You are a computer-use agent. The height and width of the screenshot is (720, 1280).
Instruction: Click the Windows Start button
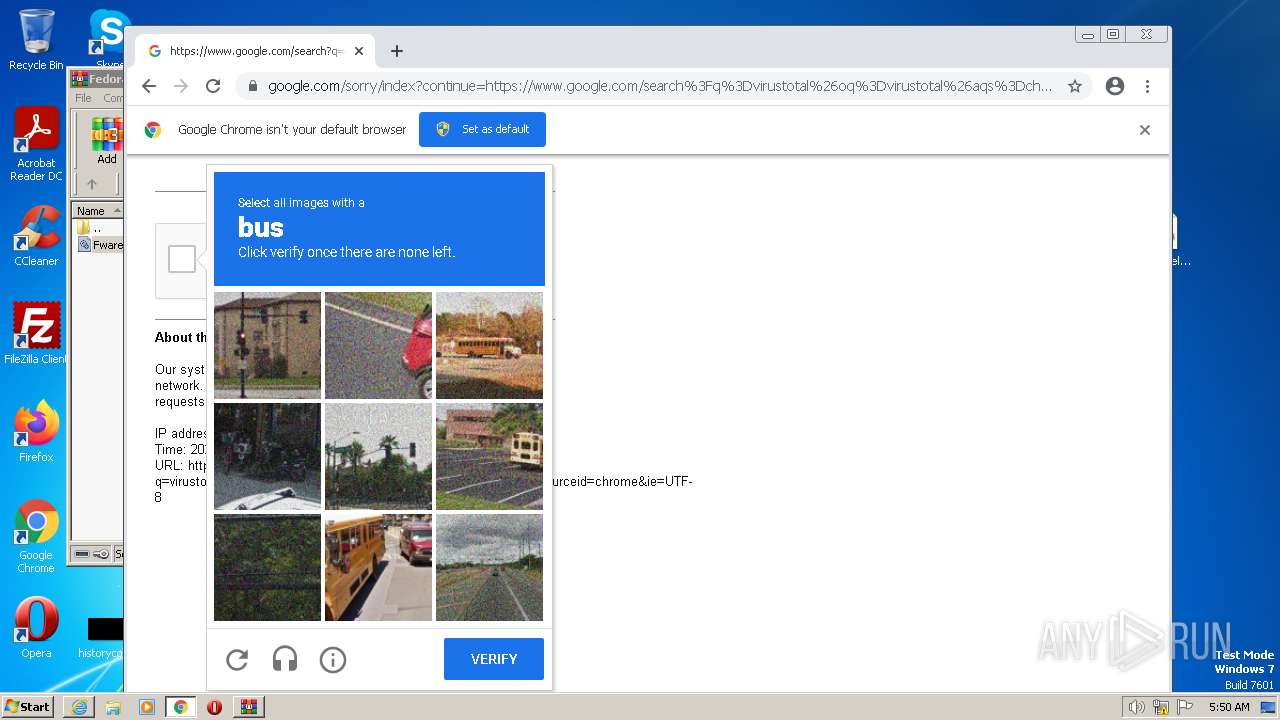(x=27, y=707)
